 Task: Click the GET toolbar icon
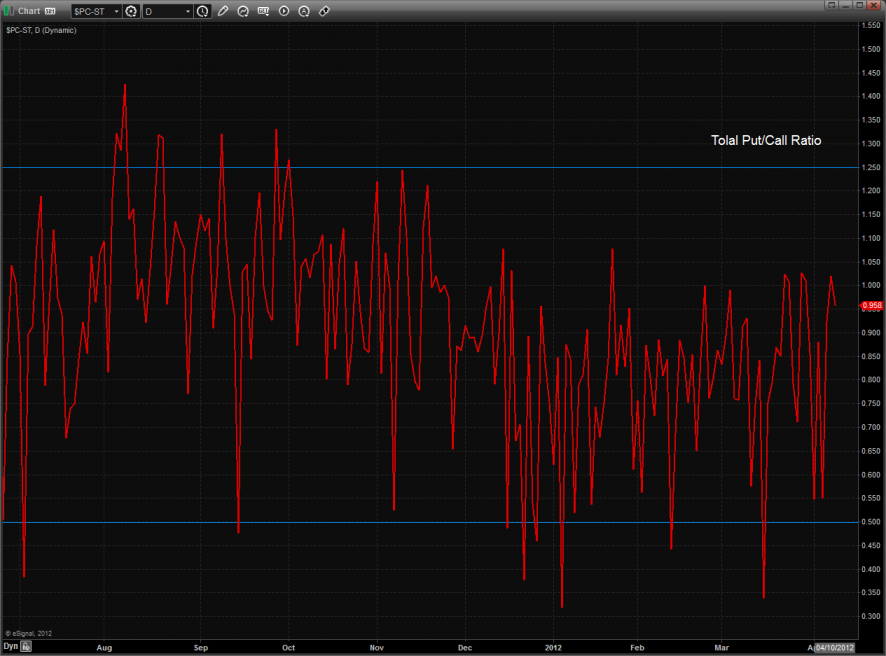click(263, 11)
